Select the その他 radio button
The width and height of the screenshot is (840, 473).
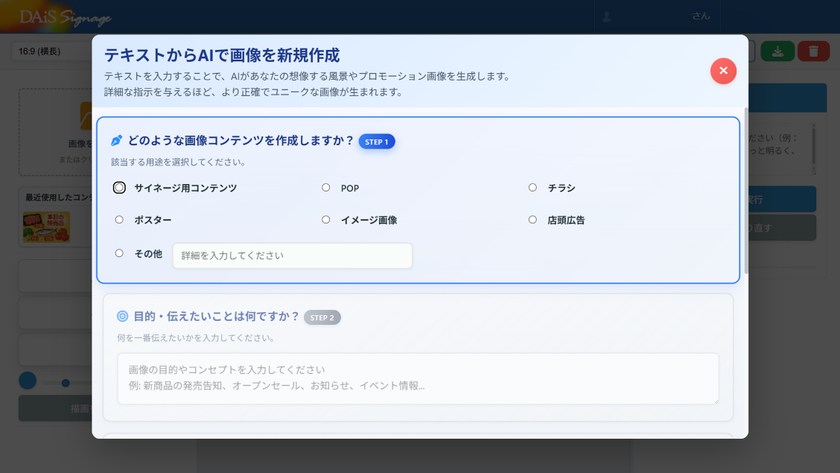(120, 253)
